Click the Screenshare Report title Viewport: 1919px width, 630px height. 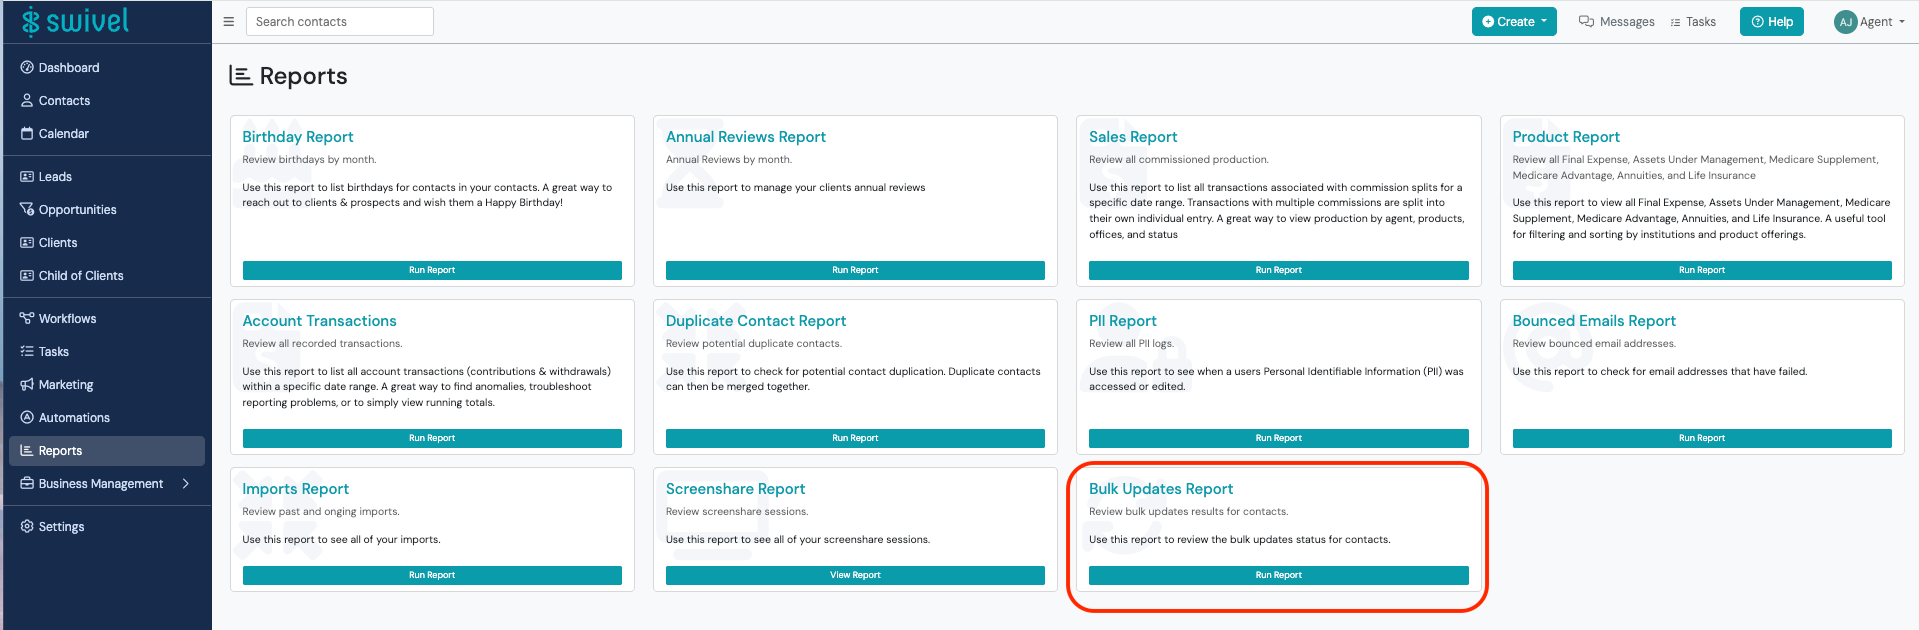(x=735, y=489)
